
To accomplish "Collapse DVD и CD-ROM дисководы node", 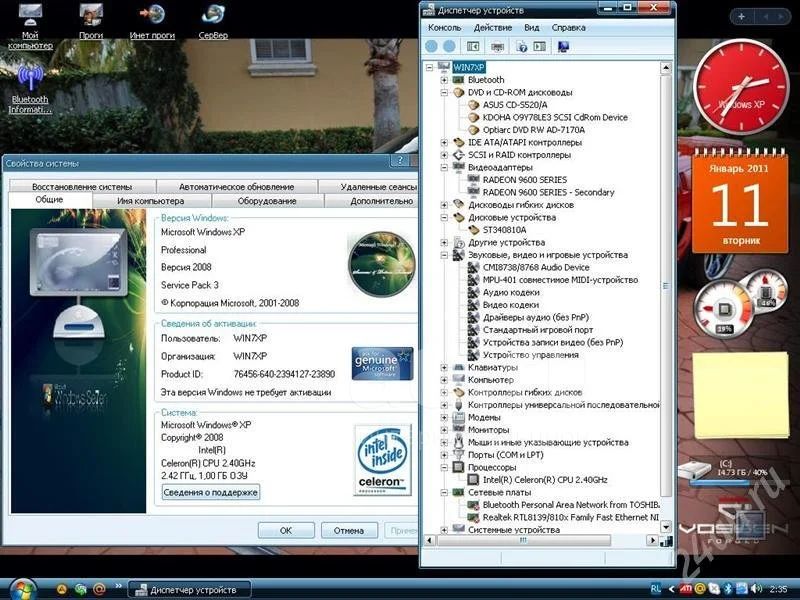I will (444, 92).
